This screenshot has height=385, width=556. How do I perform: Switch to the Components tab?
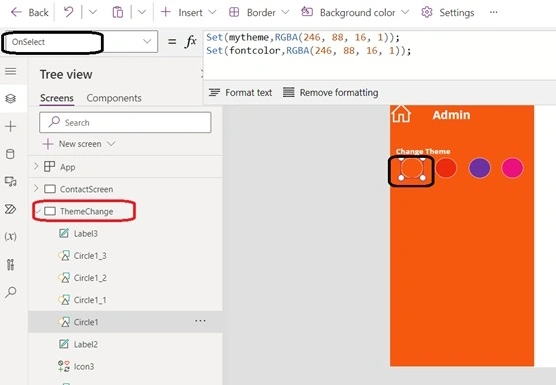coord(114,98)
